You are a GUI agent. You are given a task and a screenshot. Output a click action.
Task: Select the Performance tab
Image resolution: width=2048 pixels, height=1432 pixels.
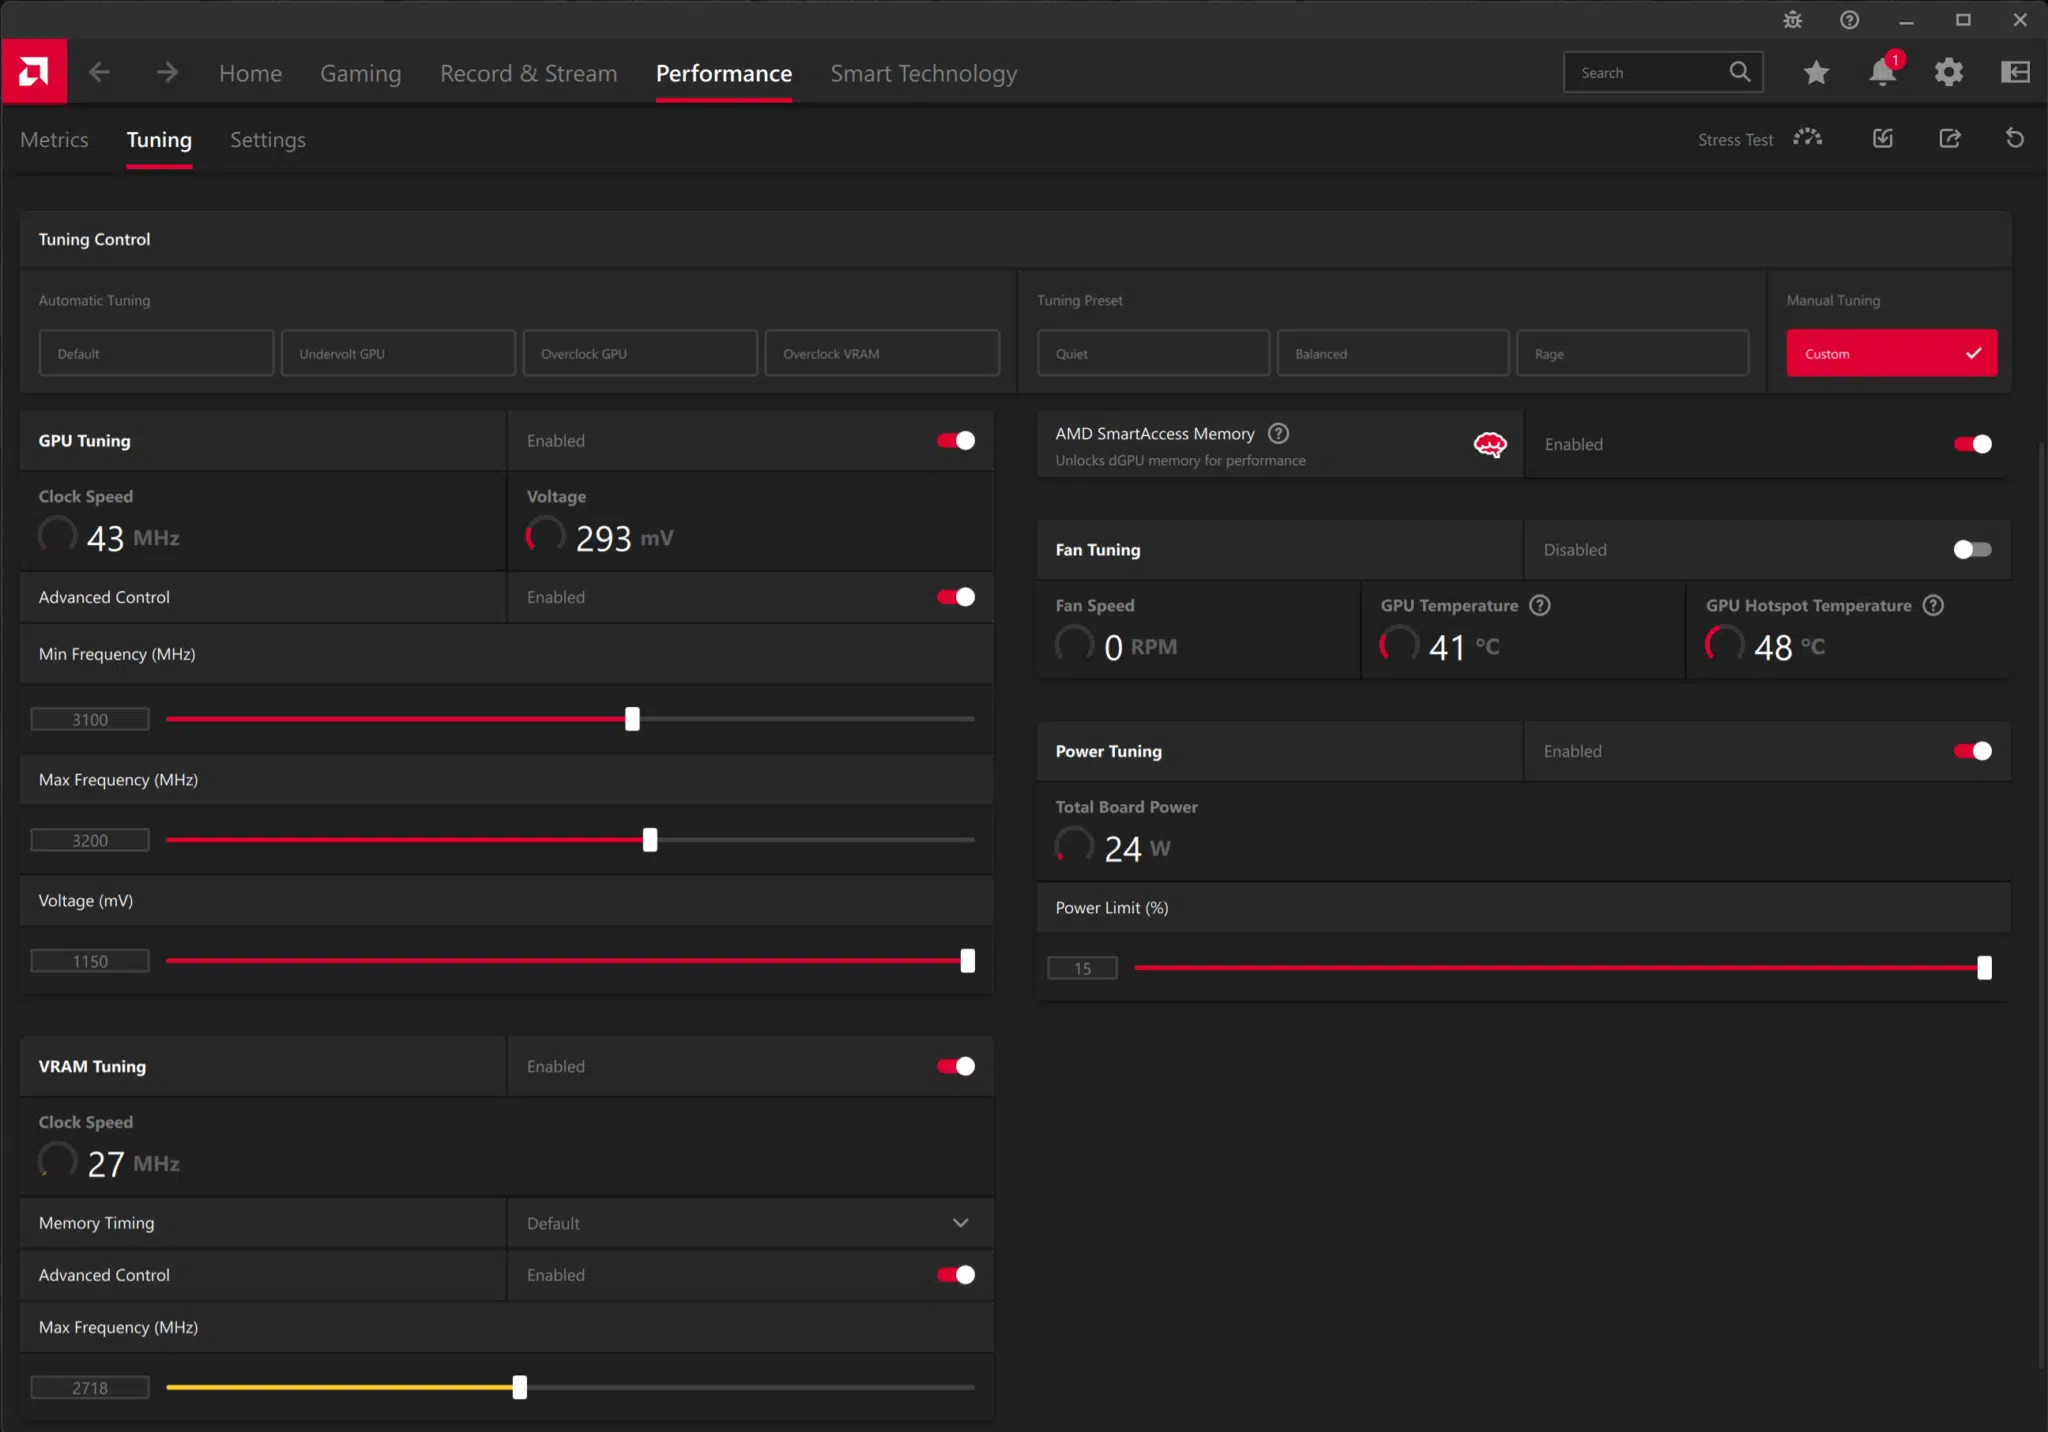(723, 73)
